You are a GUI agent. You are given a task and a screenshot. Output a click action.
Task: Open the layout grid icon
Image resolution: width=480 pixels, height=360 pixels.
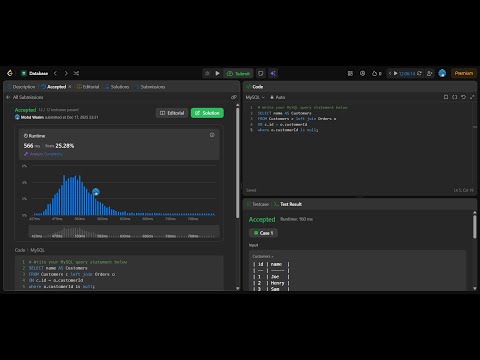point(350,73)
